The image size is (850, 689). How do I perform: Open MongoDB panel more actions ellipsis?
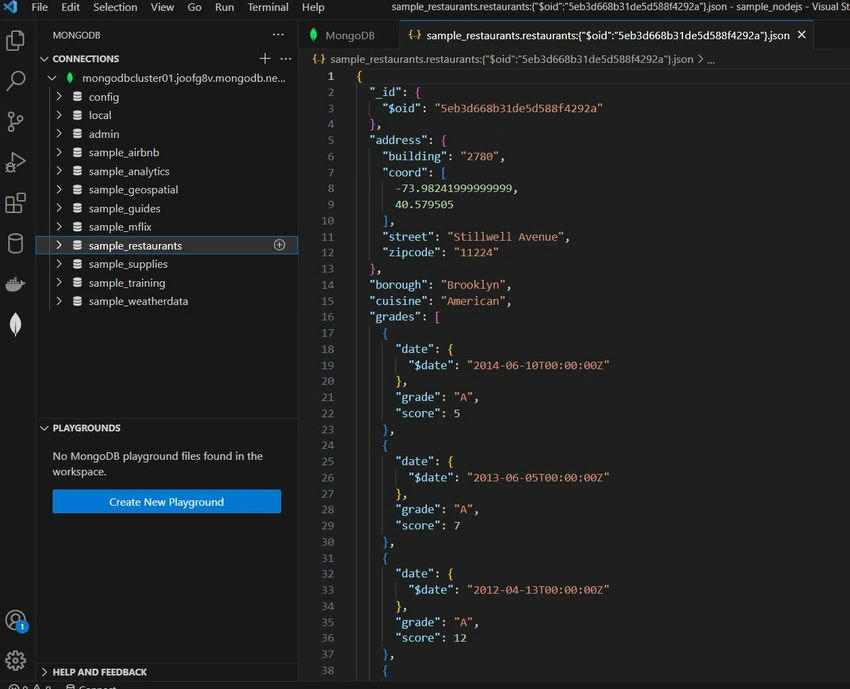click(278, 35)
